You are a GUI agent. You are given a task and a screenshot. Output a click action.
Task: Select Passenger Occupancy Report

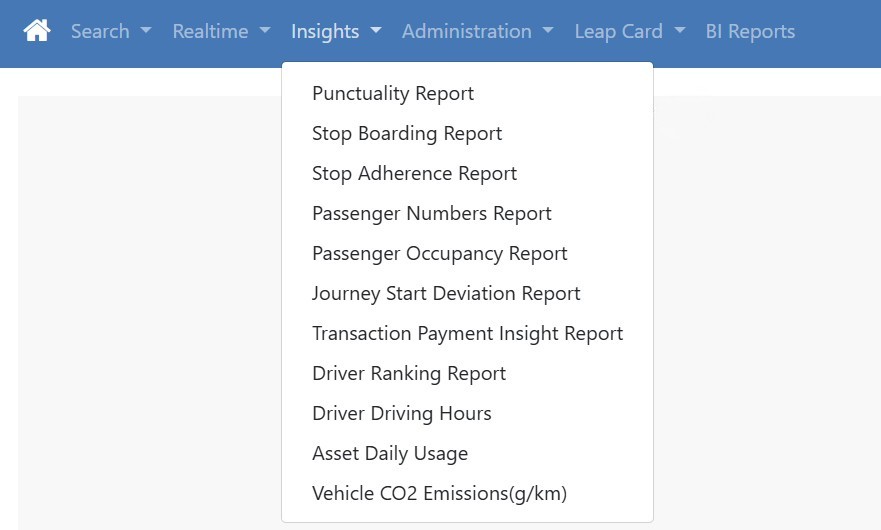pos(440,253)
